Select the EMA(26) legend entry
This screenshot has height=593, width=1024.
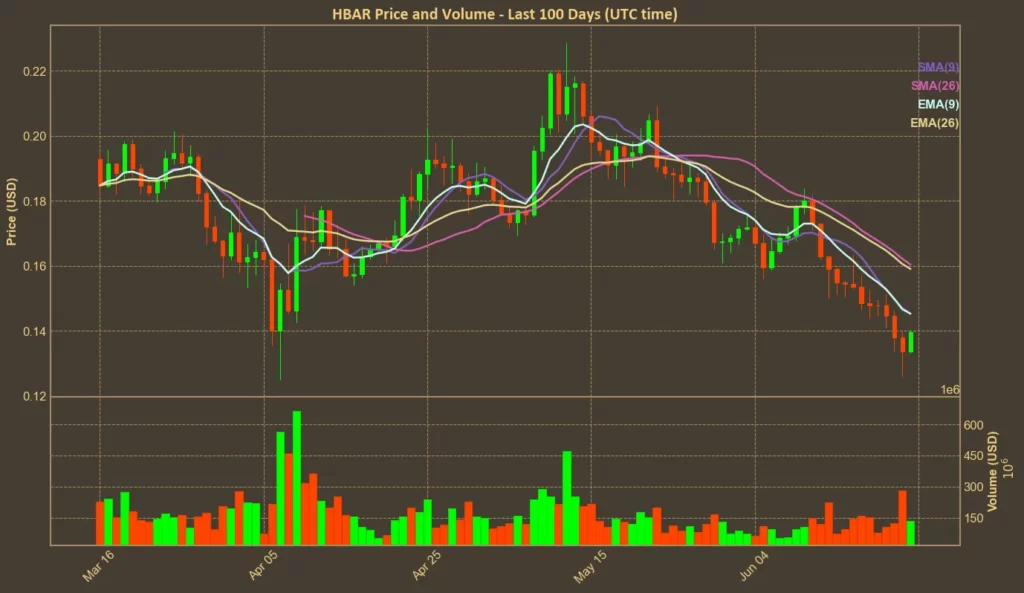point(935,123)
